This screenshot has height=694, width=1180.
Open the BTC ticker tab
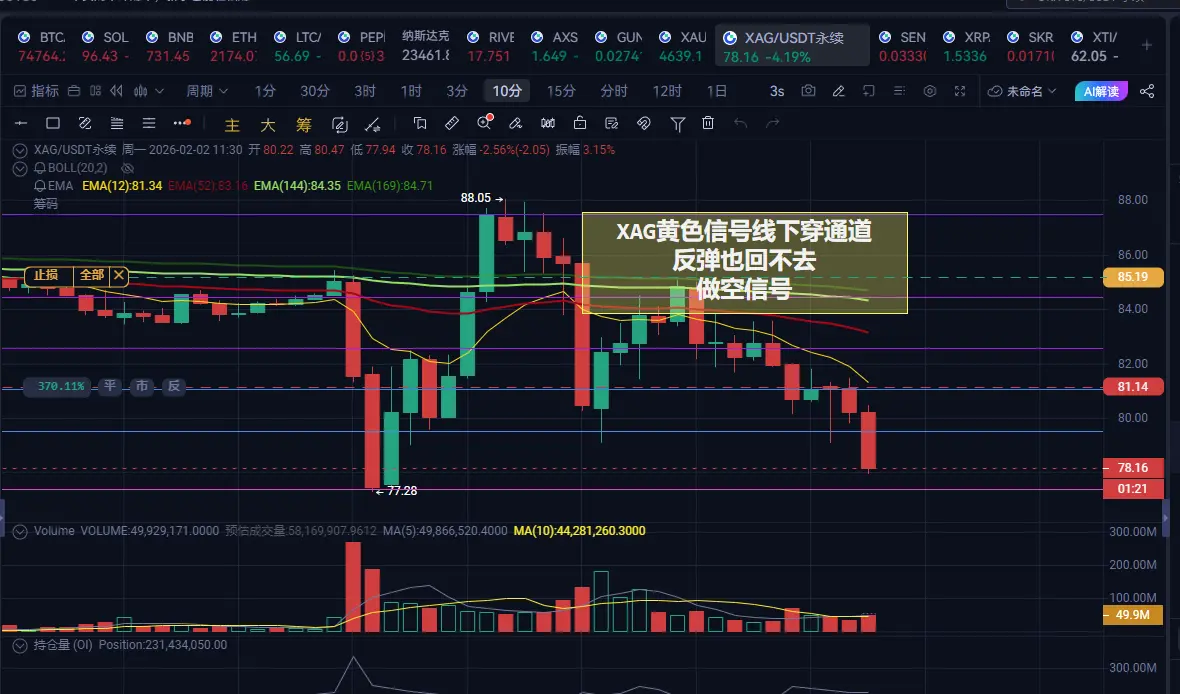point(43,46)
